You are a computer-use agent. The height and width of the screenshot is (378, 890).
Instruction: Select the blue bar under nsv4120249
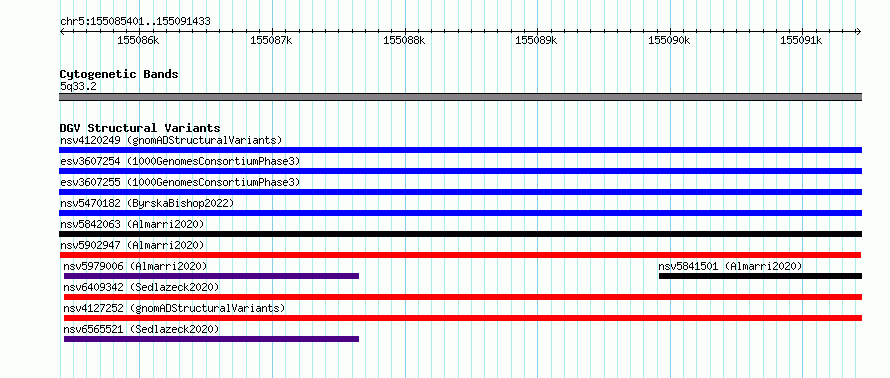coord(460,150)
